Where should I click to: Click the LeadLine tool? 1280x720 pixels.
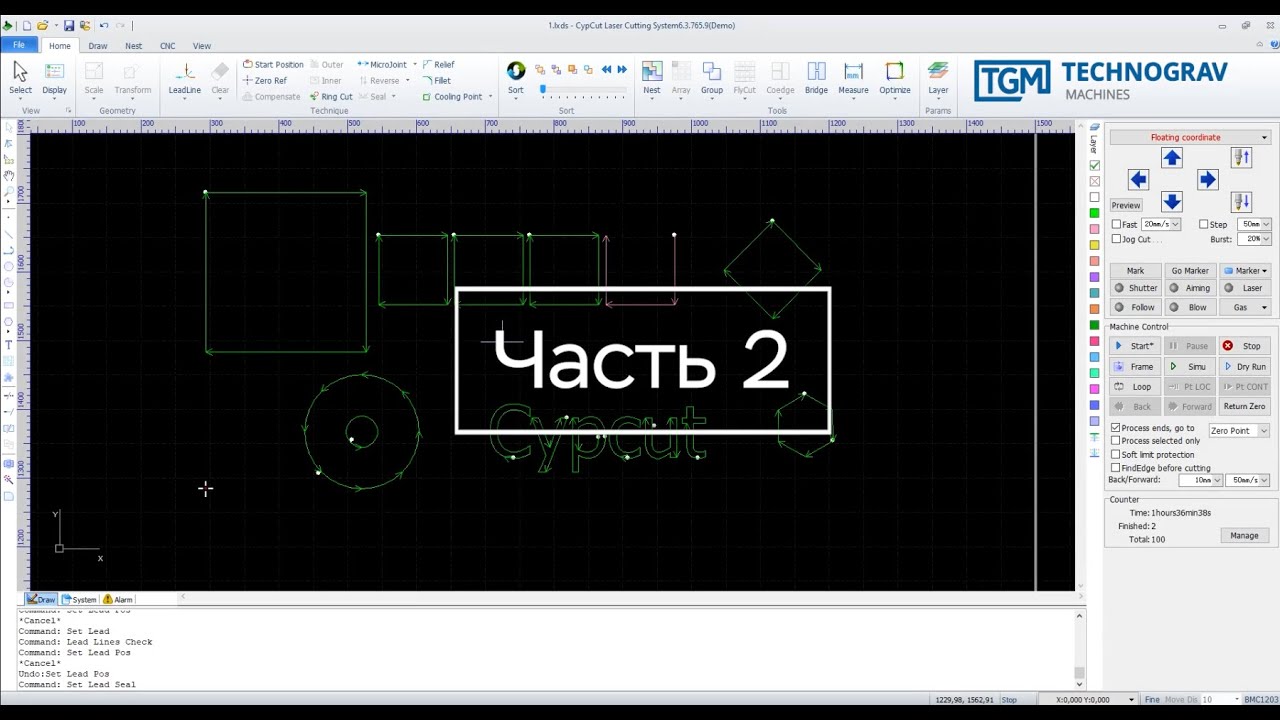(x=185, y=78)
